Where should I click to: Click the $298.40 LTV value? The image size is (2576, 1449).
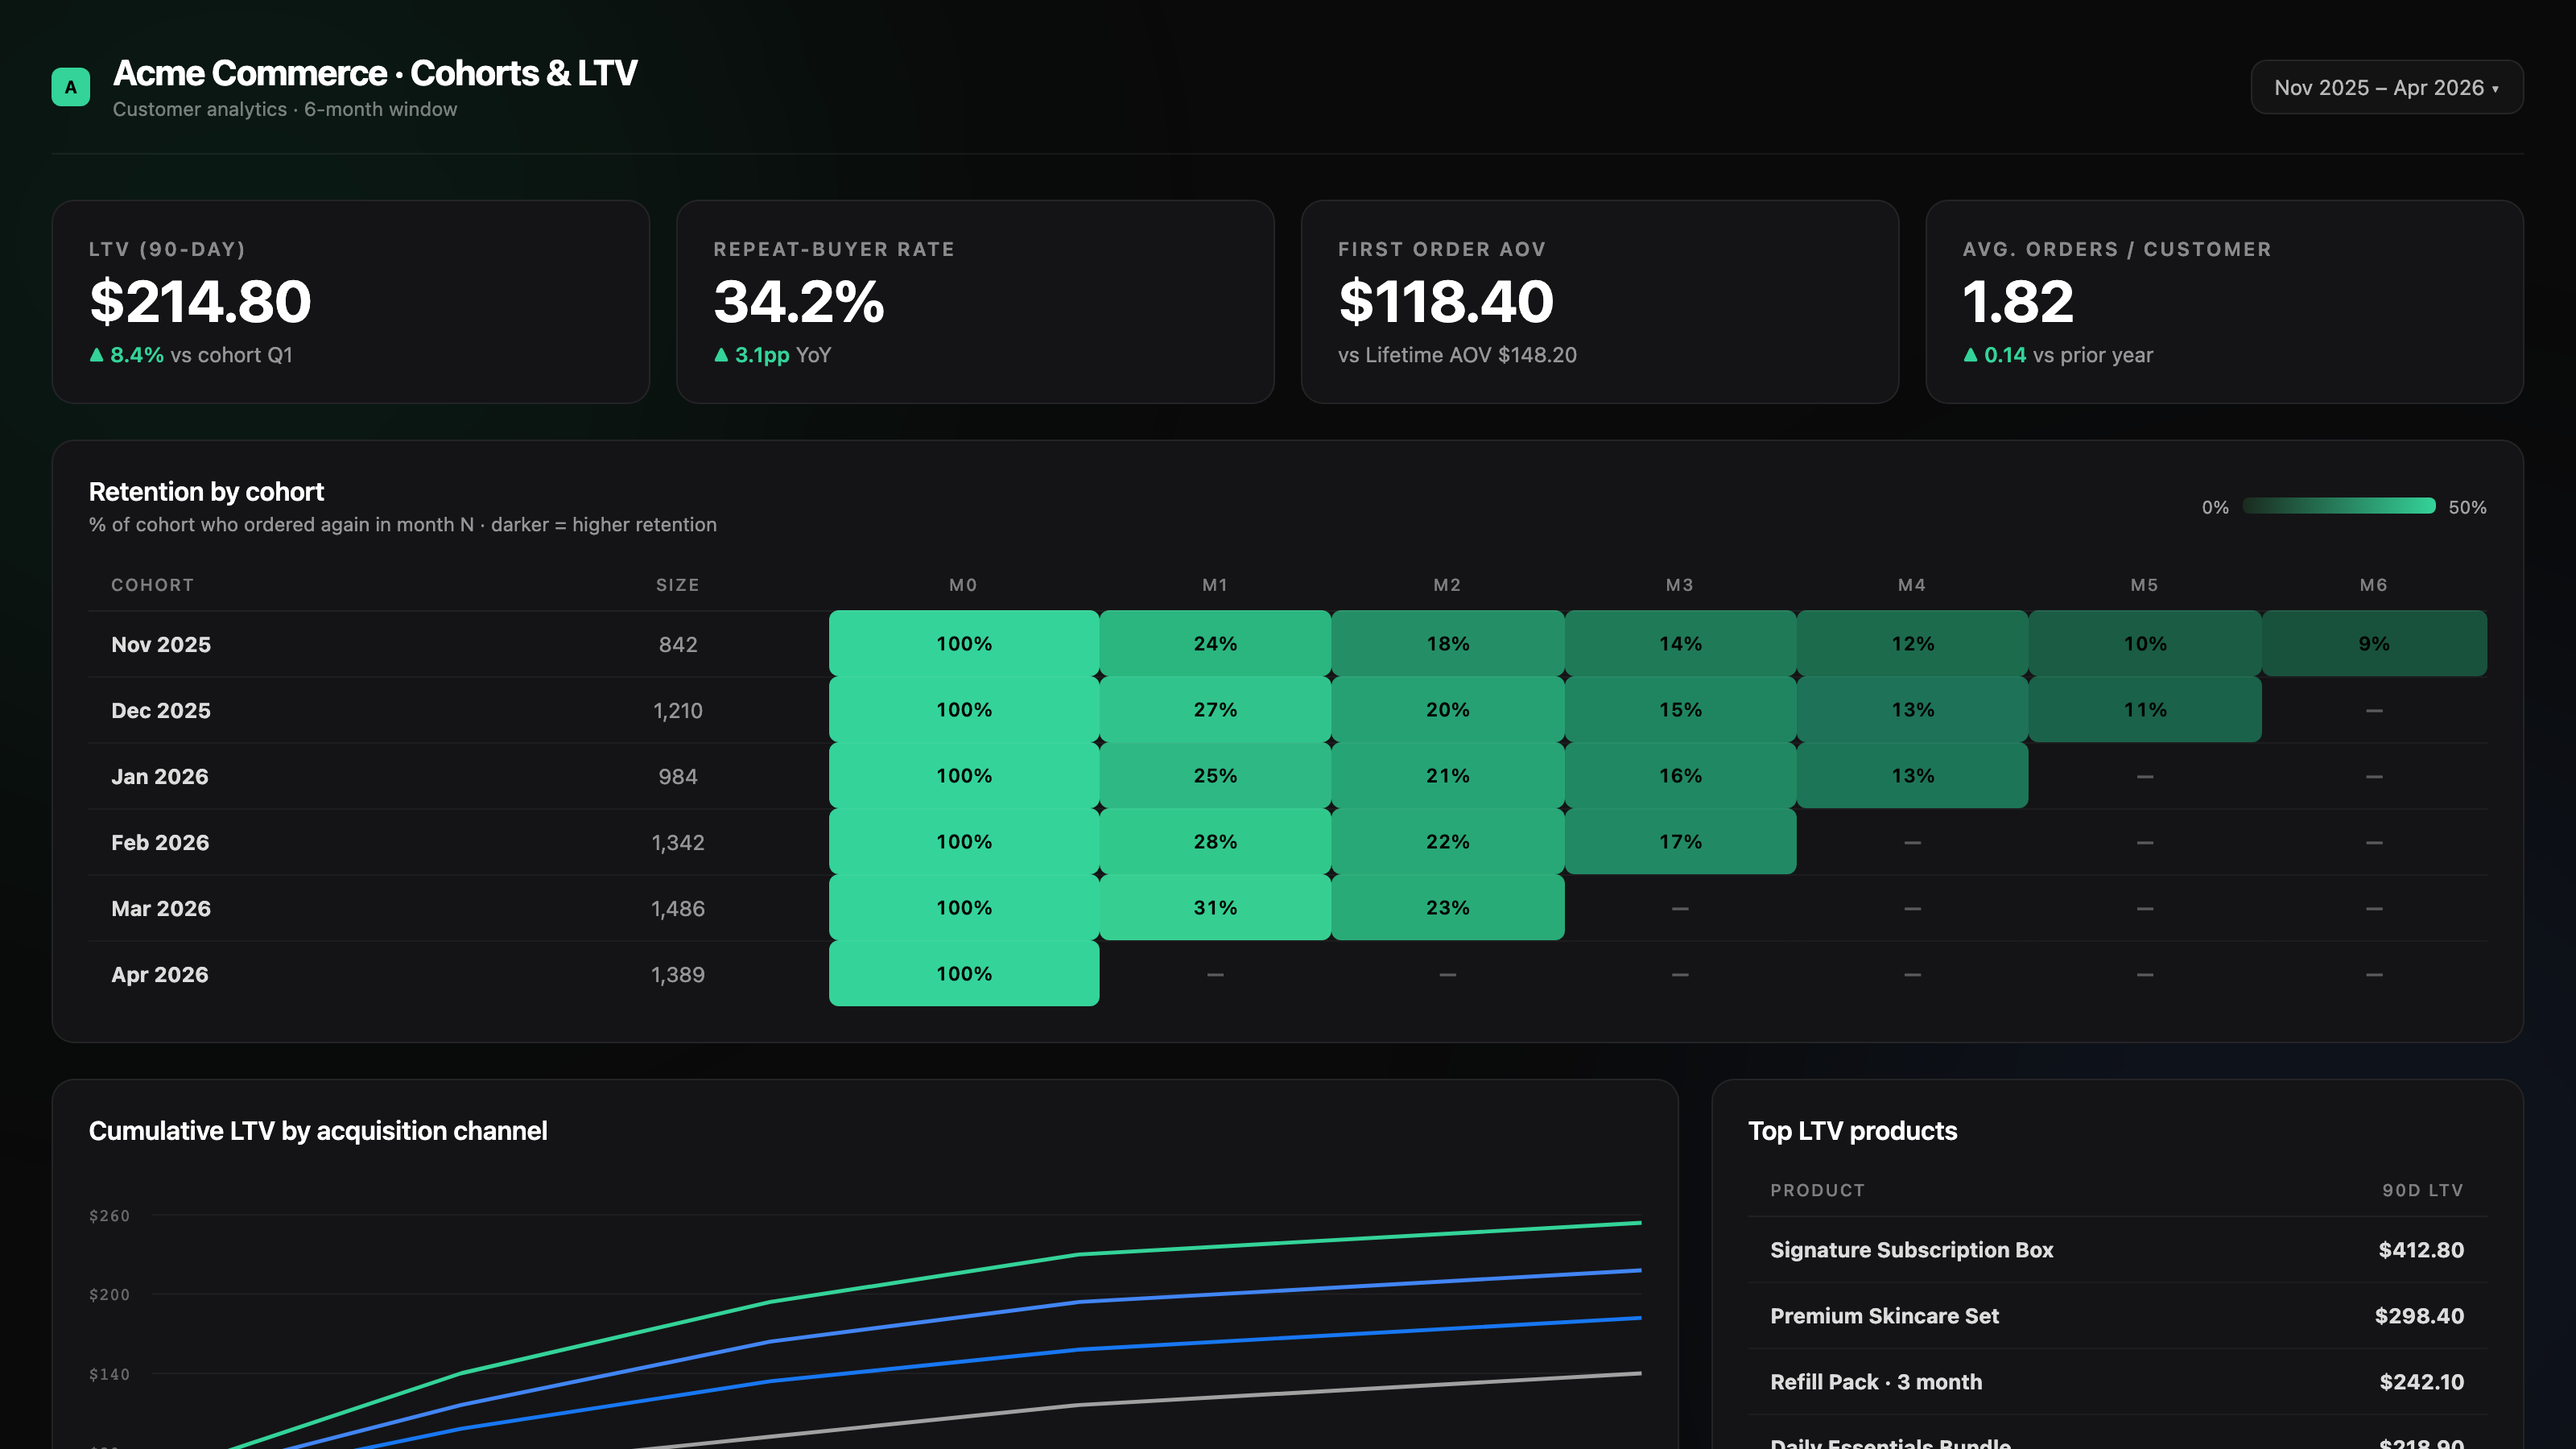[x=2419, y=1316]
